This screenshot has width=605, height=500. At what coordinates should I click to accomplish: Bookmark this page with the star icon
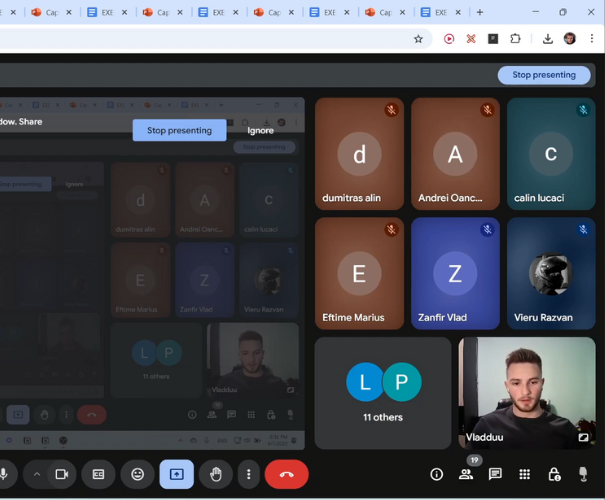coord(418,39)
